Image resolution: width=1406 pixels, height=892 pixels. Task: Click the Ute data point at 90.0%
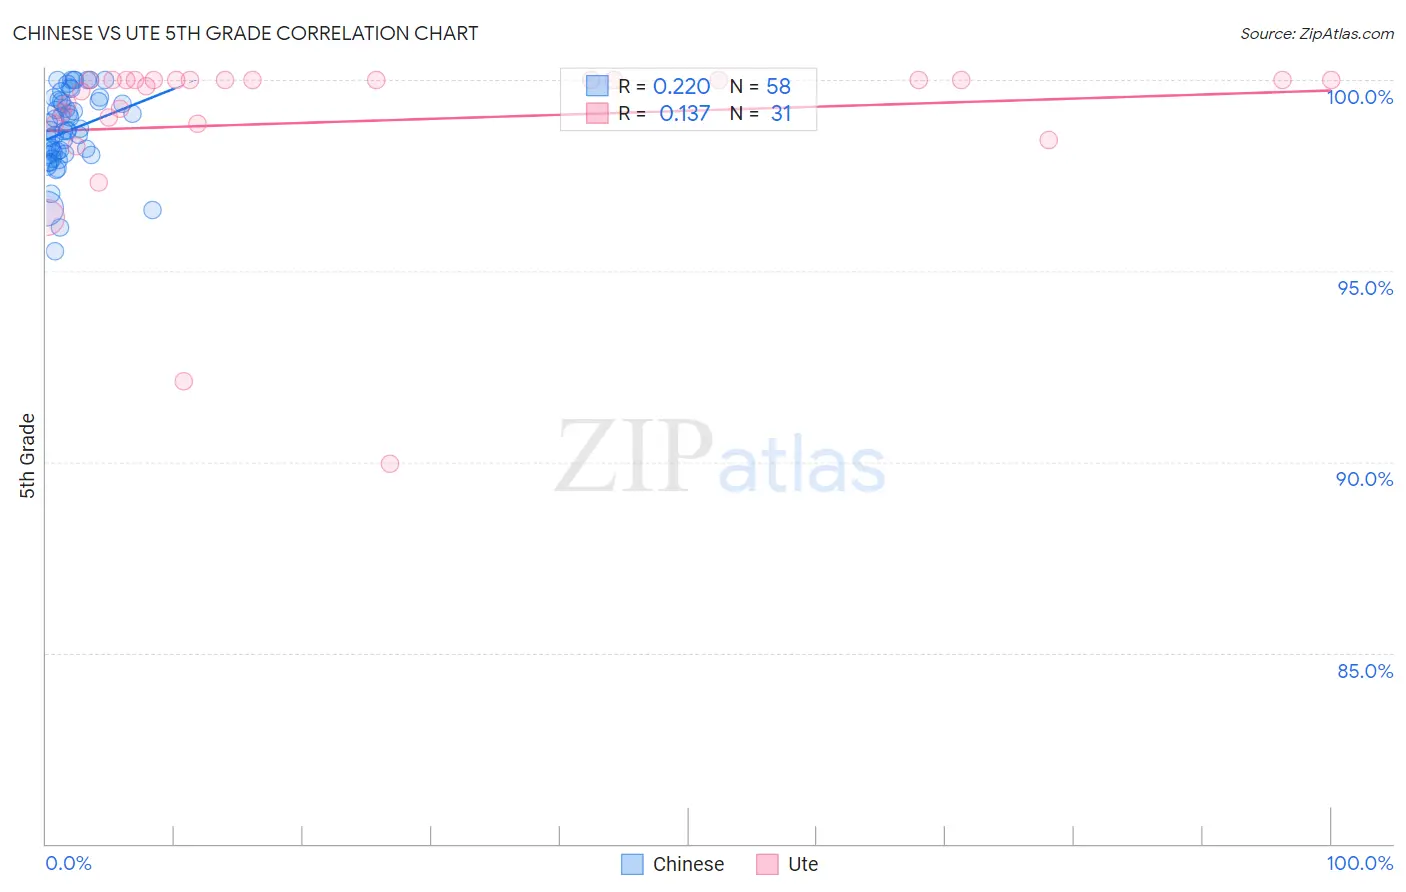coord(390,464)
